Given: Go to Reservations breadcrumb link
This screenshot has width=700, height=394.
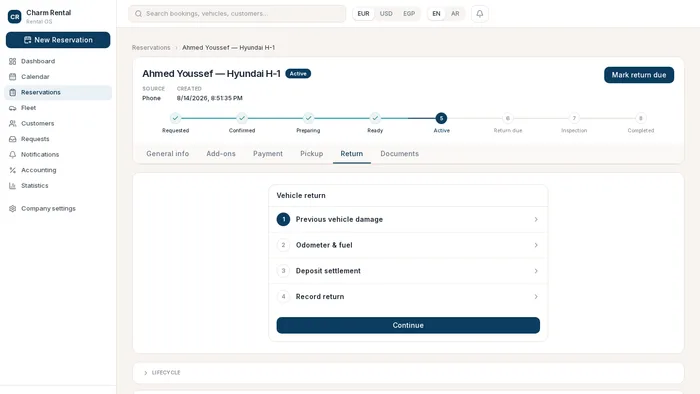Looking at the screenshot, I should [x=151, y=48].
